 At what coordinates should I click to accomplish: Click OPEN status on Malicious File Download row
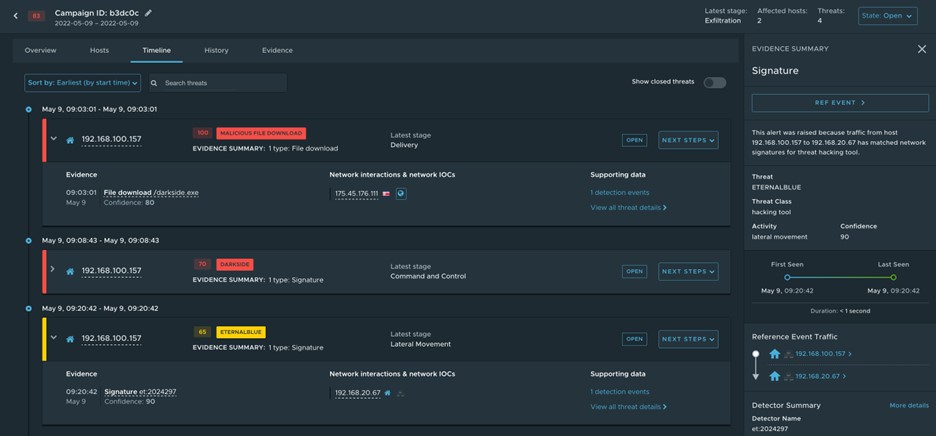(x=635, y=140)
